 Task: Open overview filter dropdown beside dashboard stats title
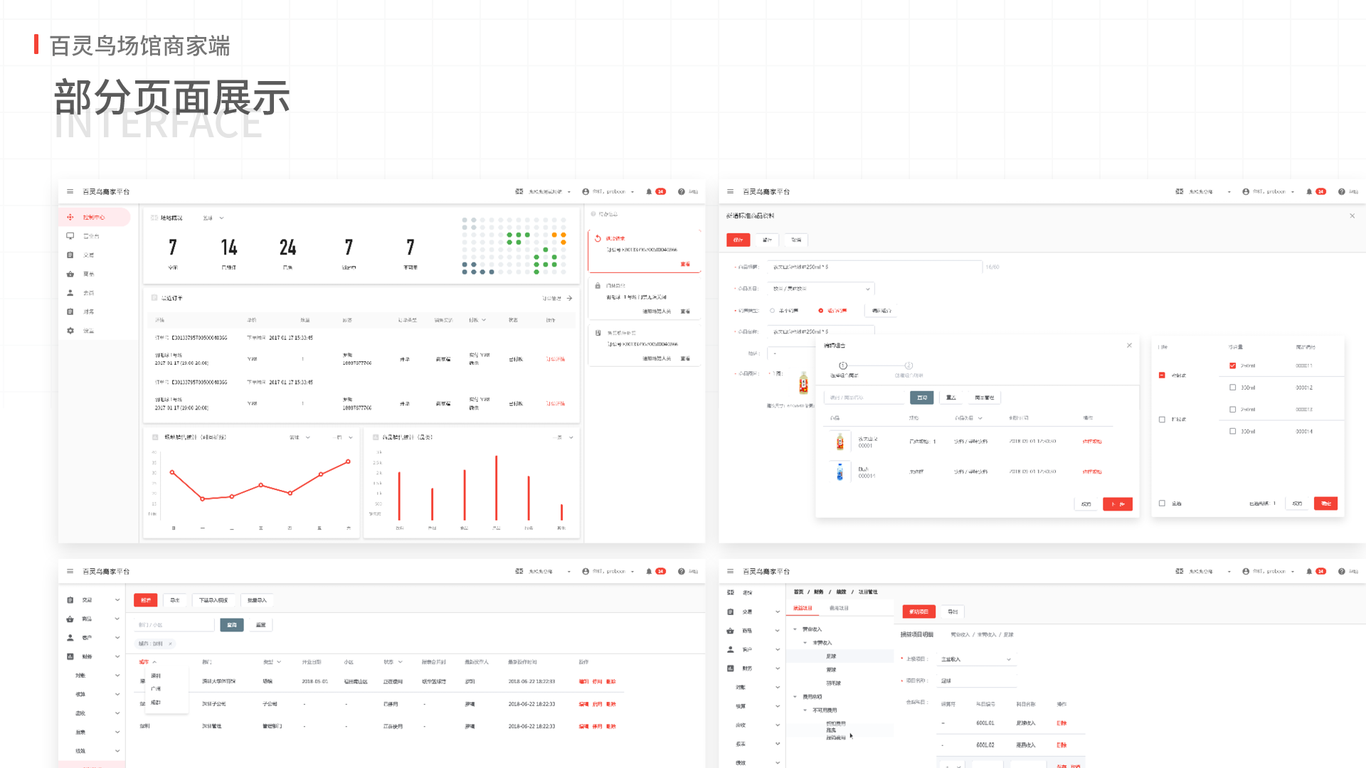click(x=213, y=218)
